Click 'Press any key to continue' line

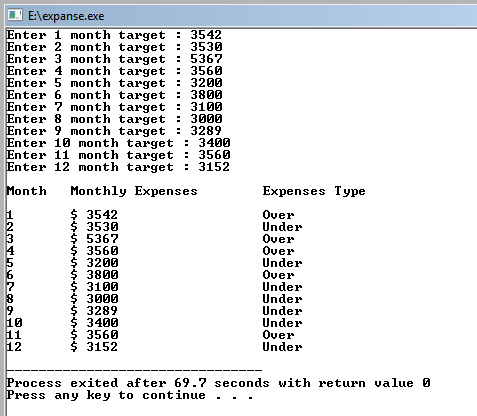130,395
